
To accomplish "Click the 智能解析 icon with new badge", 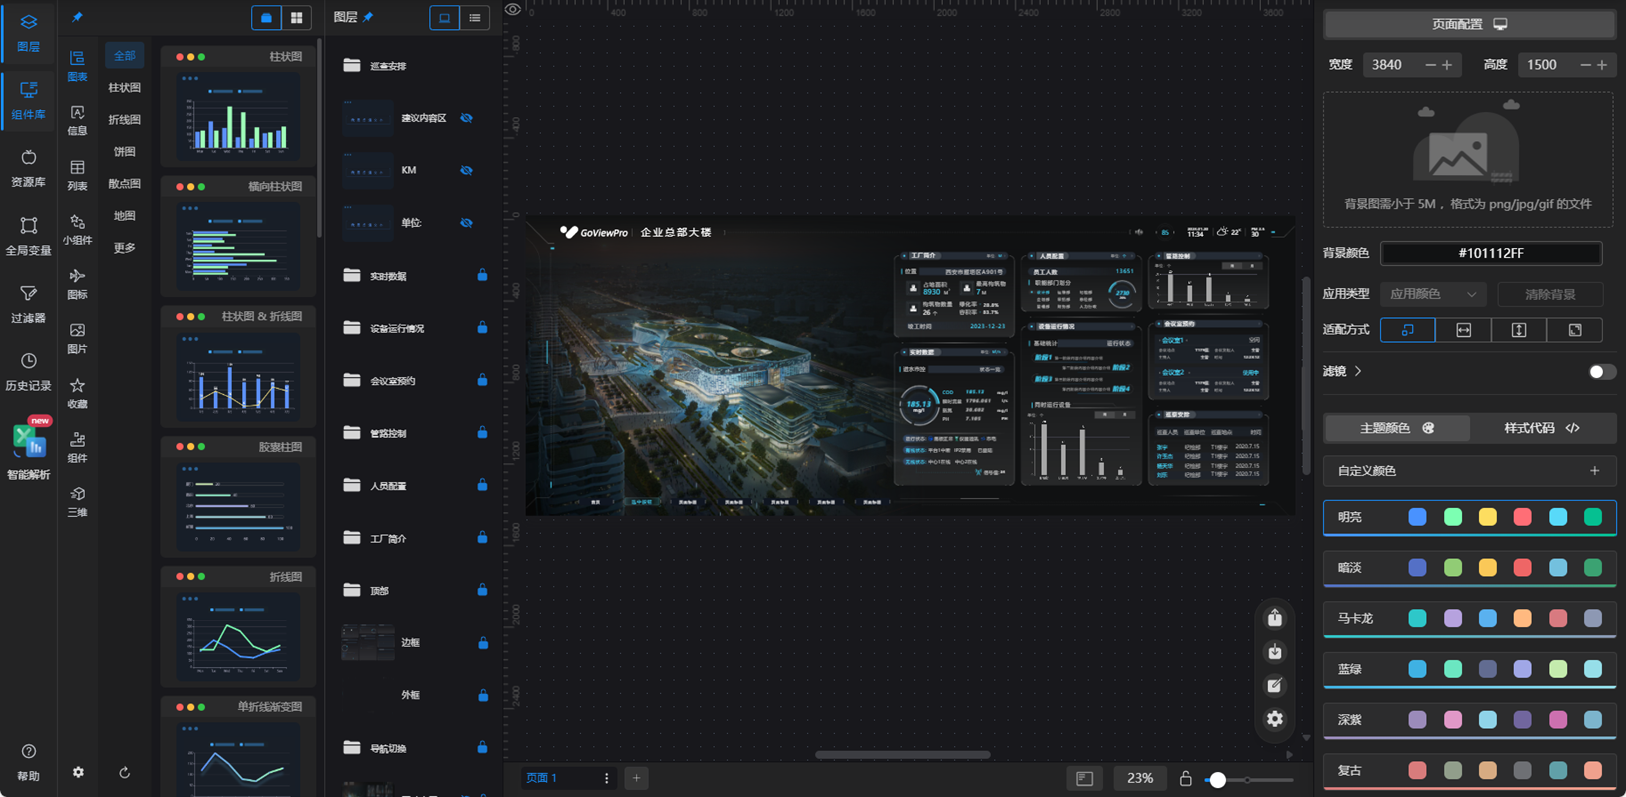I will click(x=28, y=450).
